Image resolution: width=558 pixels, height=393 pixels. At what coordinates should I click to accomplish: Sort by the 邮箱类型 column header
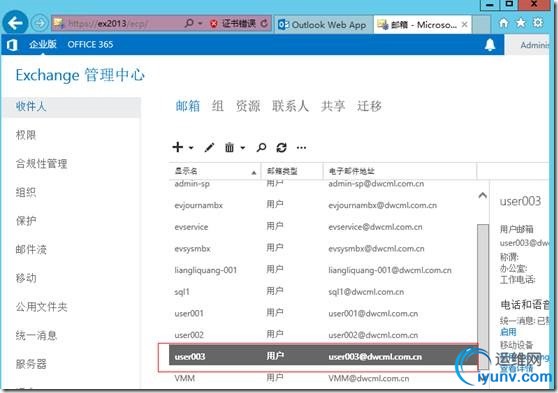click(292, 171)
